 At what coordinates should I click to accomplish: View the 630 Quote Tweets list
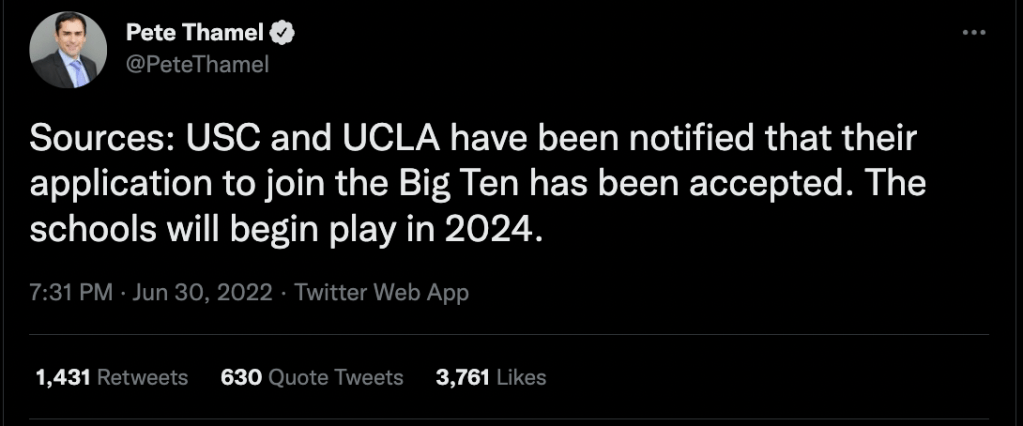311,377
